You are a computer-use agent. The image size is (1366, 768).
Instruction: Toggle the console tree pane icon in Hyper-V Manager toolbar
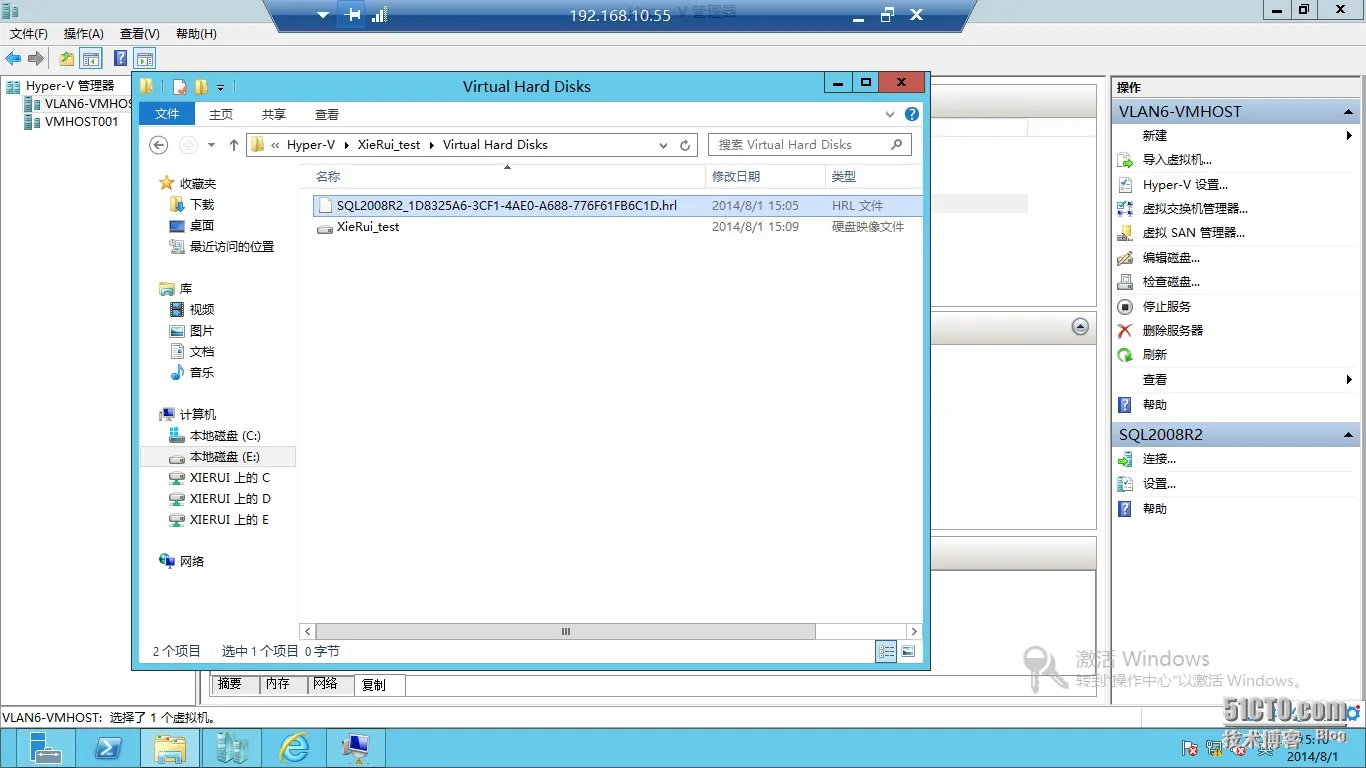pyautogui.click(x=91, y=59)
